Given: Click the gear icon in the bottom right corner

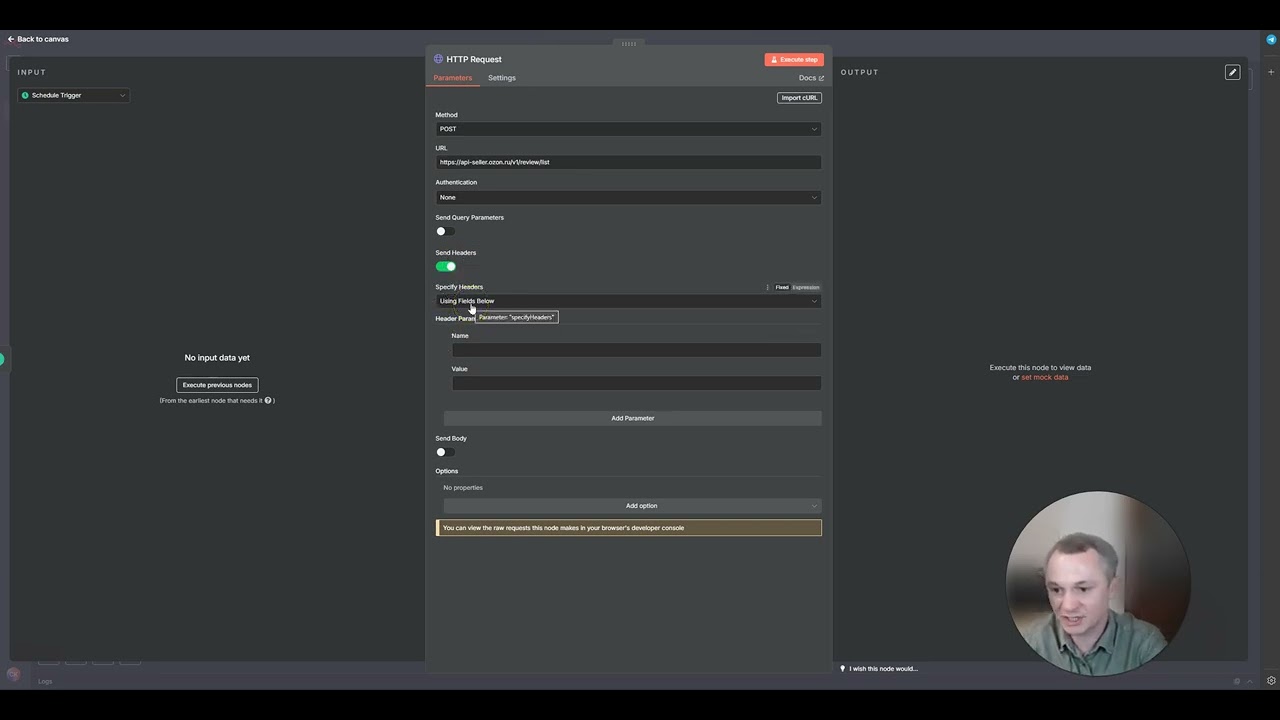Looking at the screenshot, I should [1271, 681].
